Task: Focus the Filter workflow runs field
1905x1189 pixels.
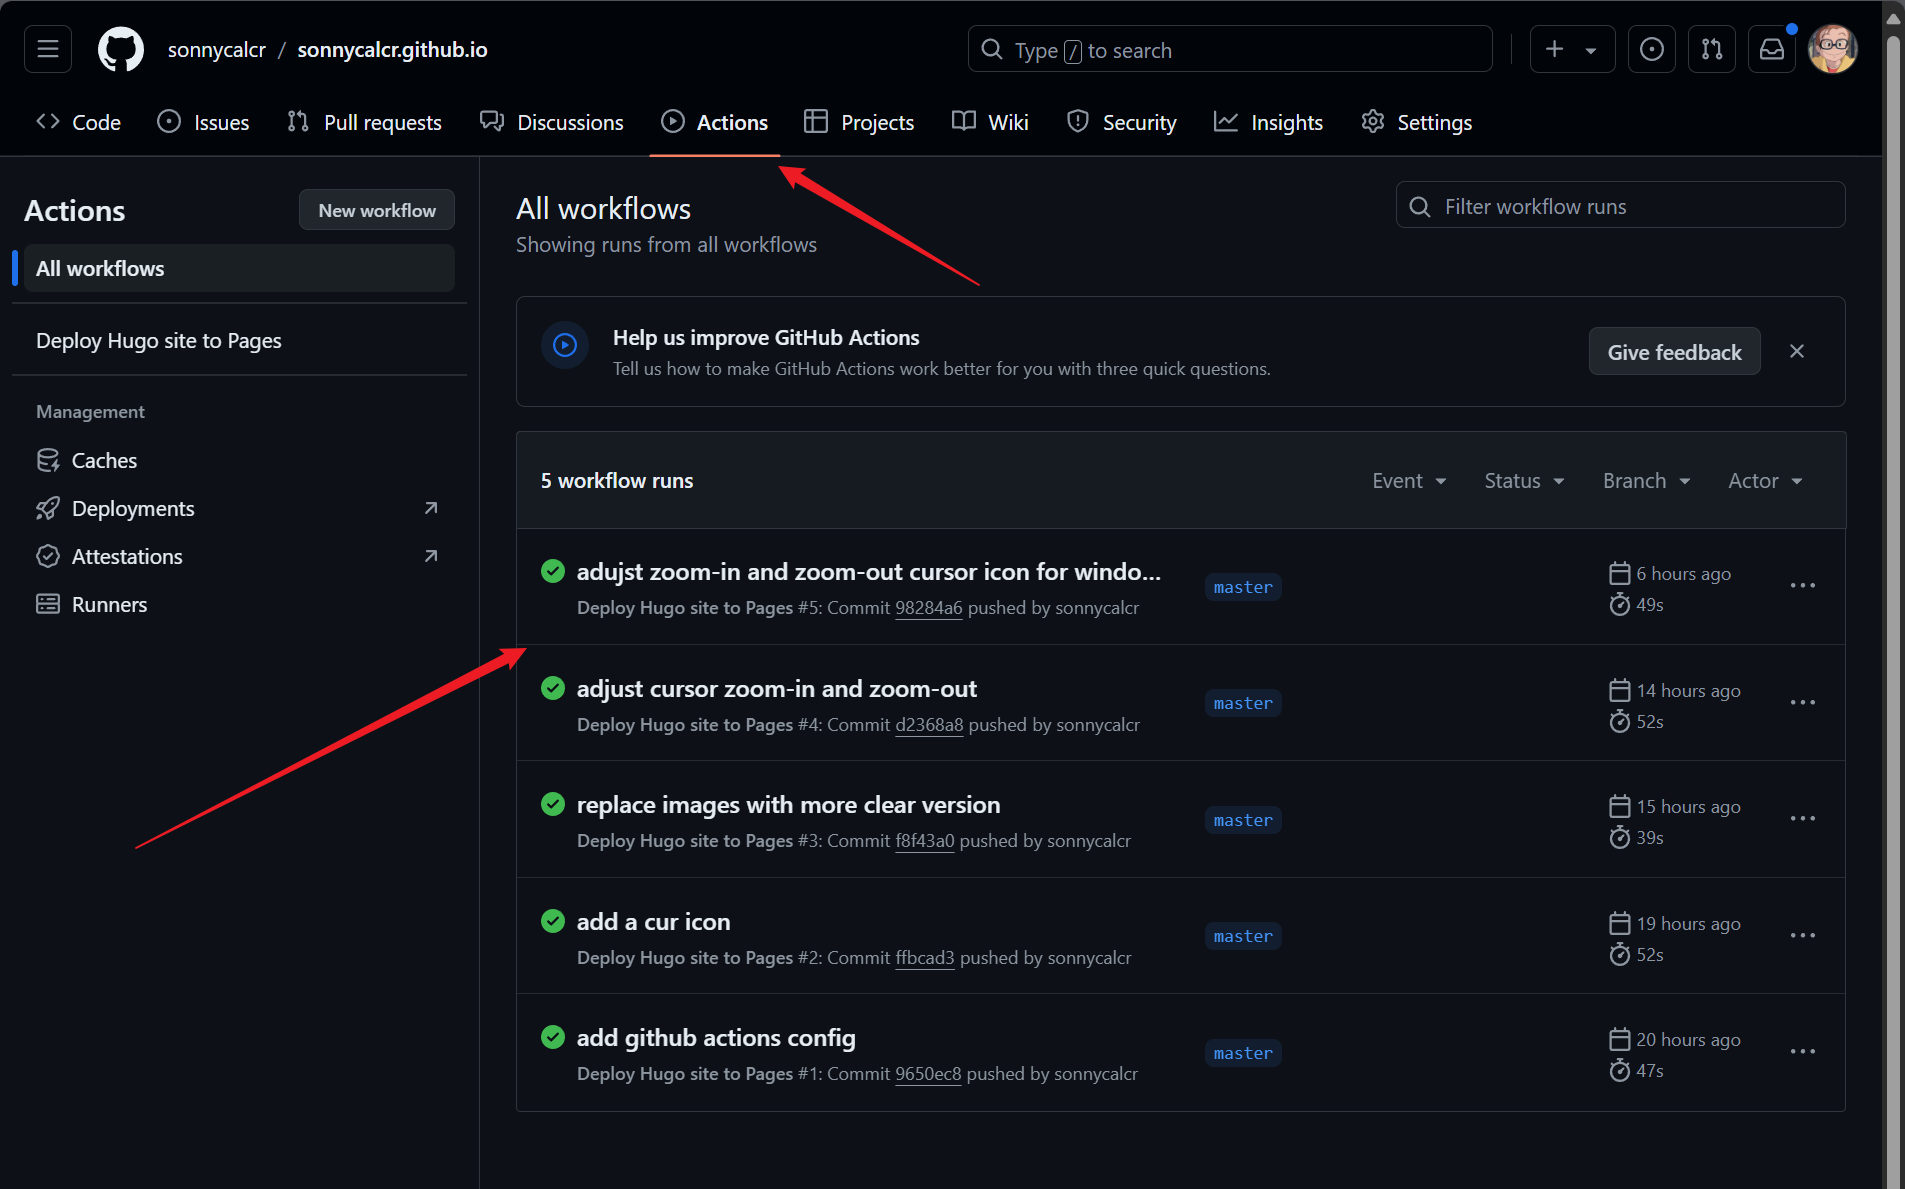Action: [1620, 206]
